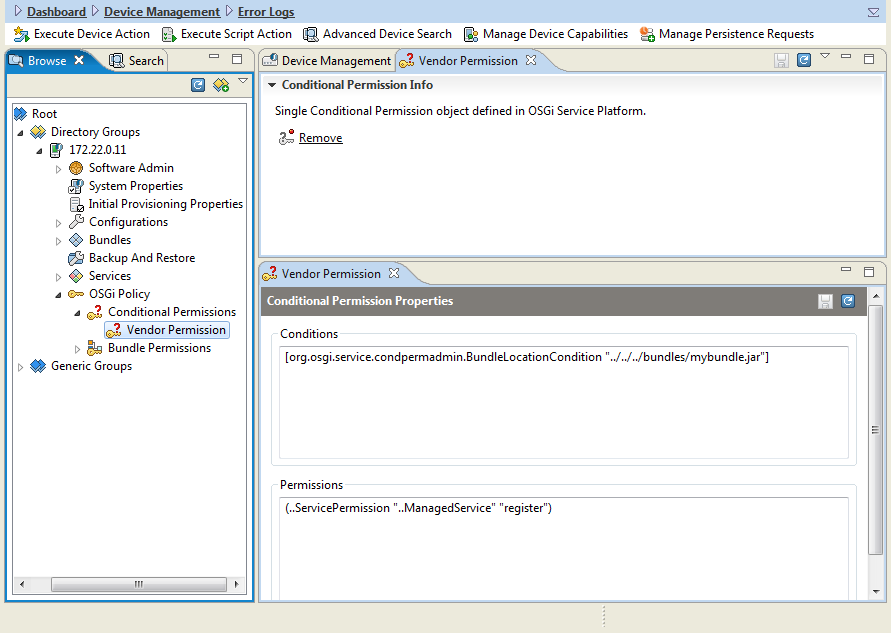Expand the Generic Groups node
The width and height of the screenshot is (891, 633).
[20, 367]
